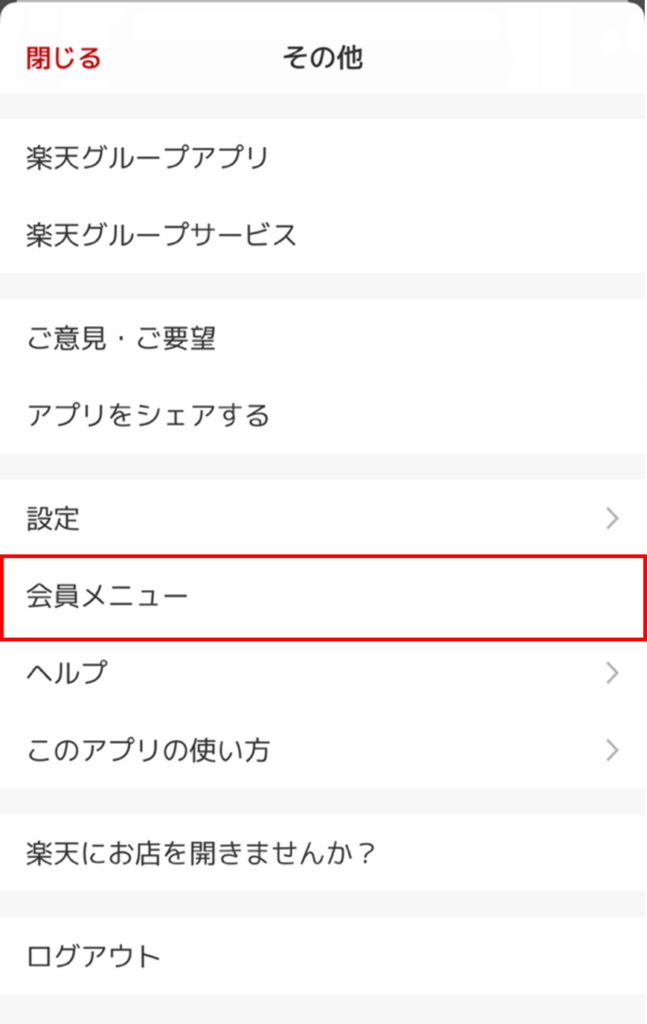This screenshot has height=1024, width=647.
Task: Click the empty gray area below ログアウト
Action: tap(322, 1010)
